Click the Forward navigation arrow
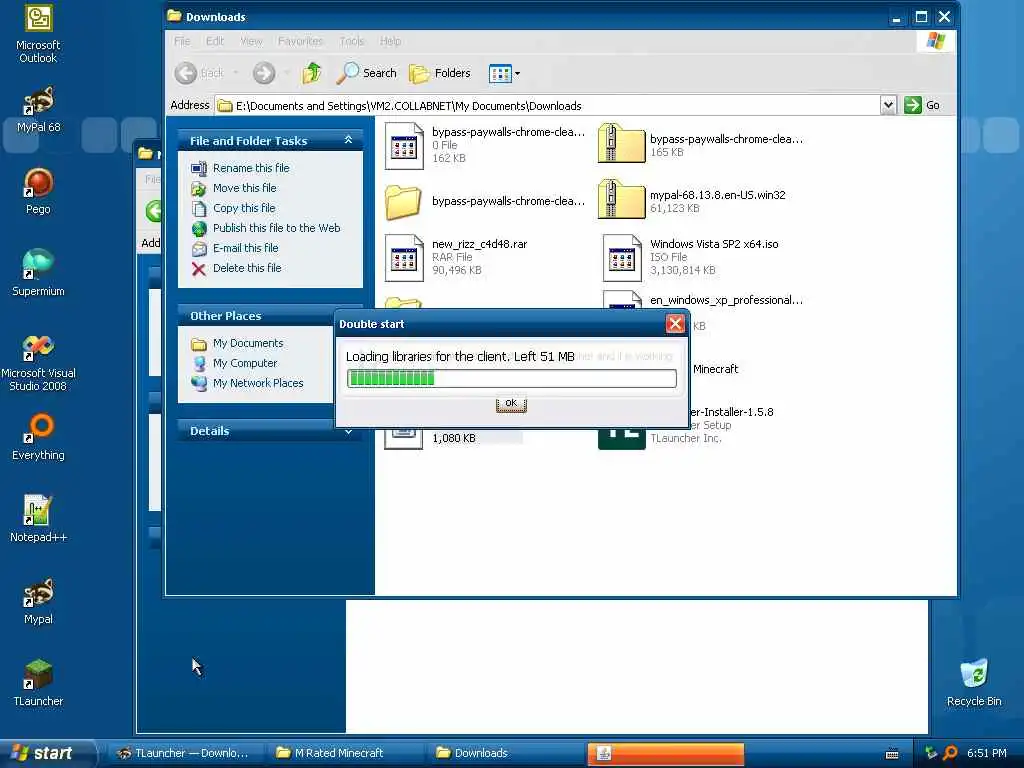1024x768 pixels. click(264, 73)
